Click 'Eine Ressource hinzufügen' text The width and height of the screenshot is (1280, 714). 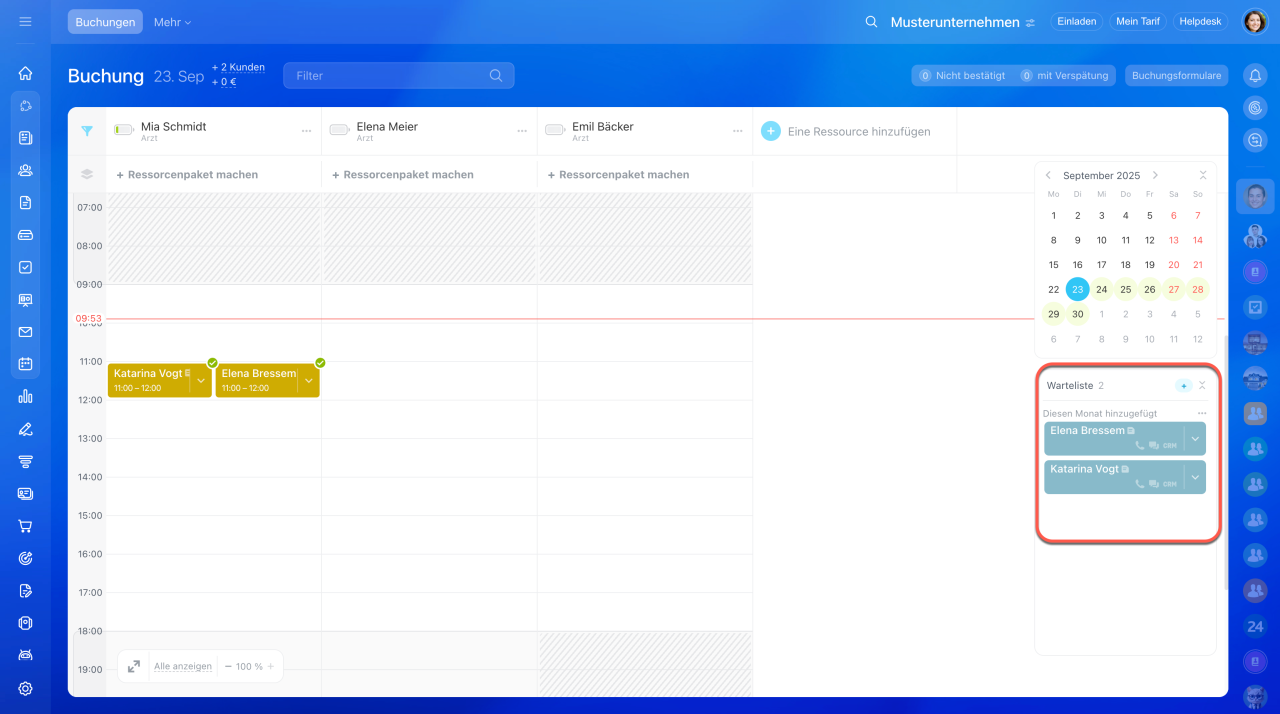click(x=859, y=131)
